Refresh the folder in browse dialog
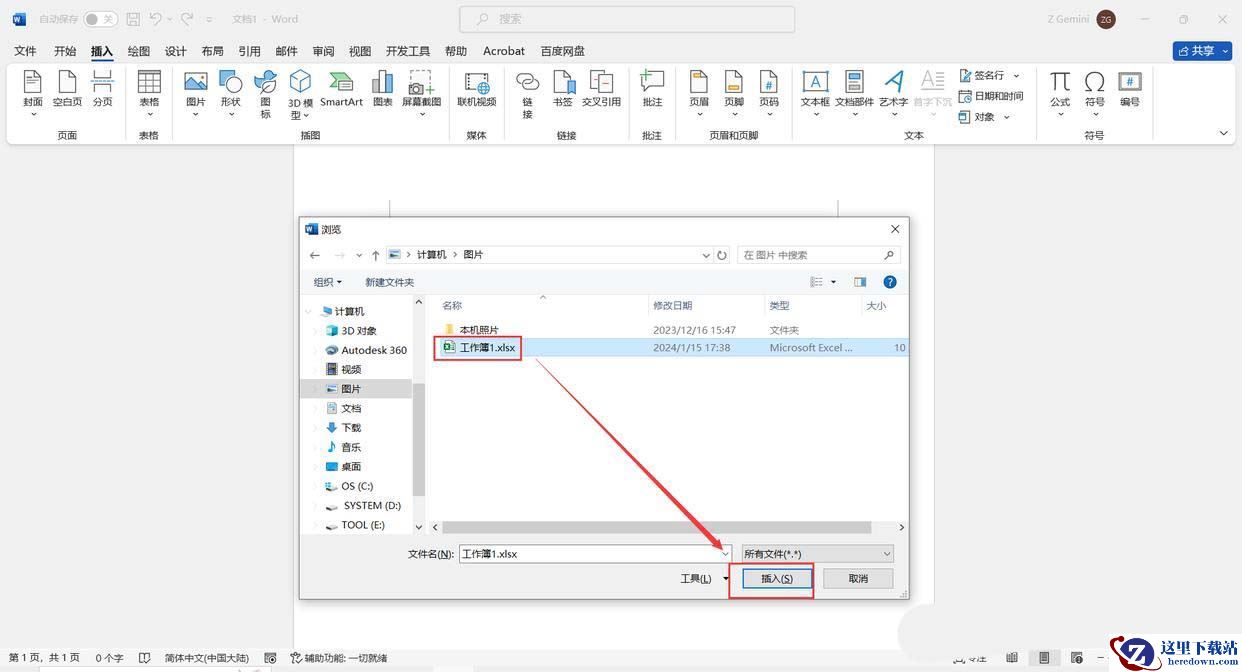The image size is (1242, 672). (x=723, y=255)
